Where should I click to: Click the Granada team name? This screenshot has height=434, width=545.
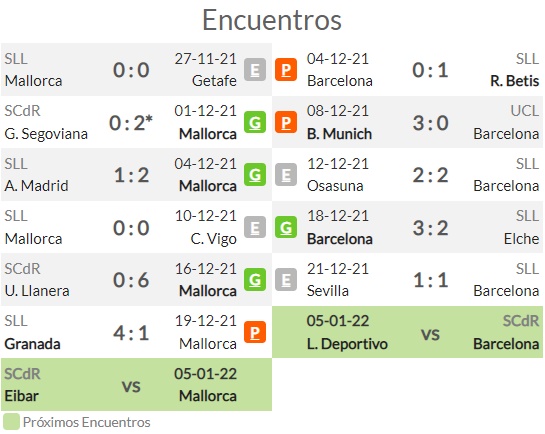click(x=32, y=344)
